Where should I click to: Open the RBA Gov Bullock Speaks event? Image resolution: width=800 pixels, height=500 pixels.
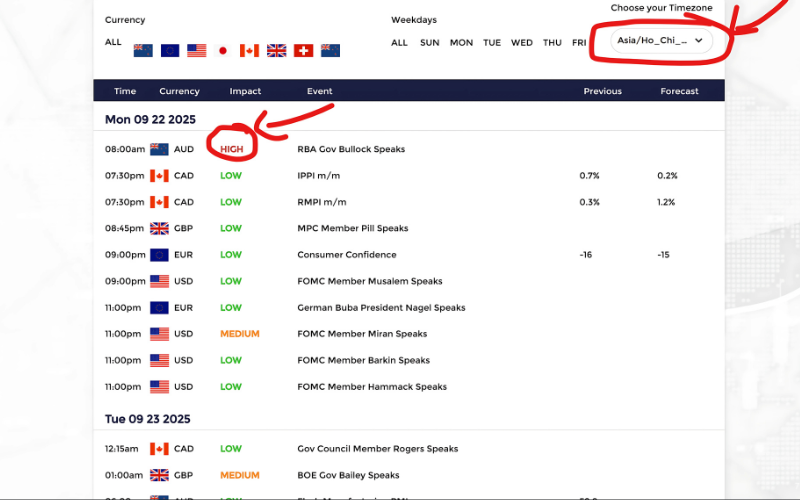(x=351, y=149)
